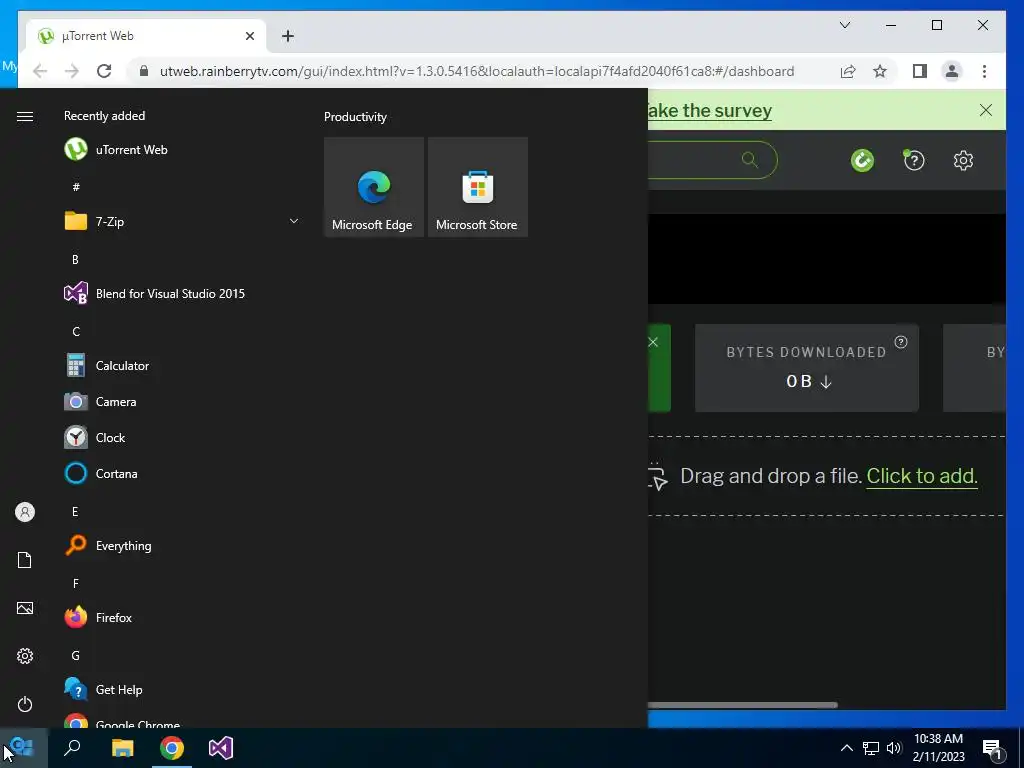Image resolution: width=1024 pixels, height=768 pixels.
Task: Open Chrome profile avatar
Action: click(952, 71)
